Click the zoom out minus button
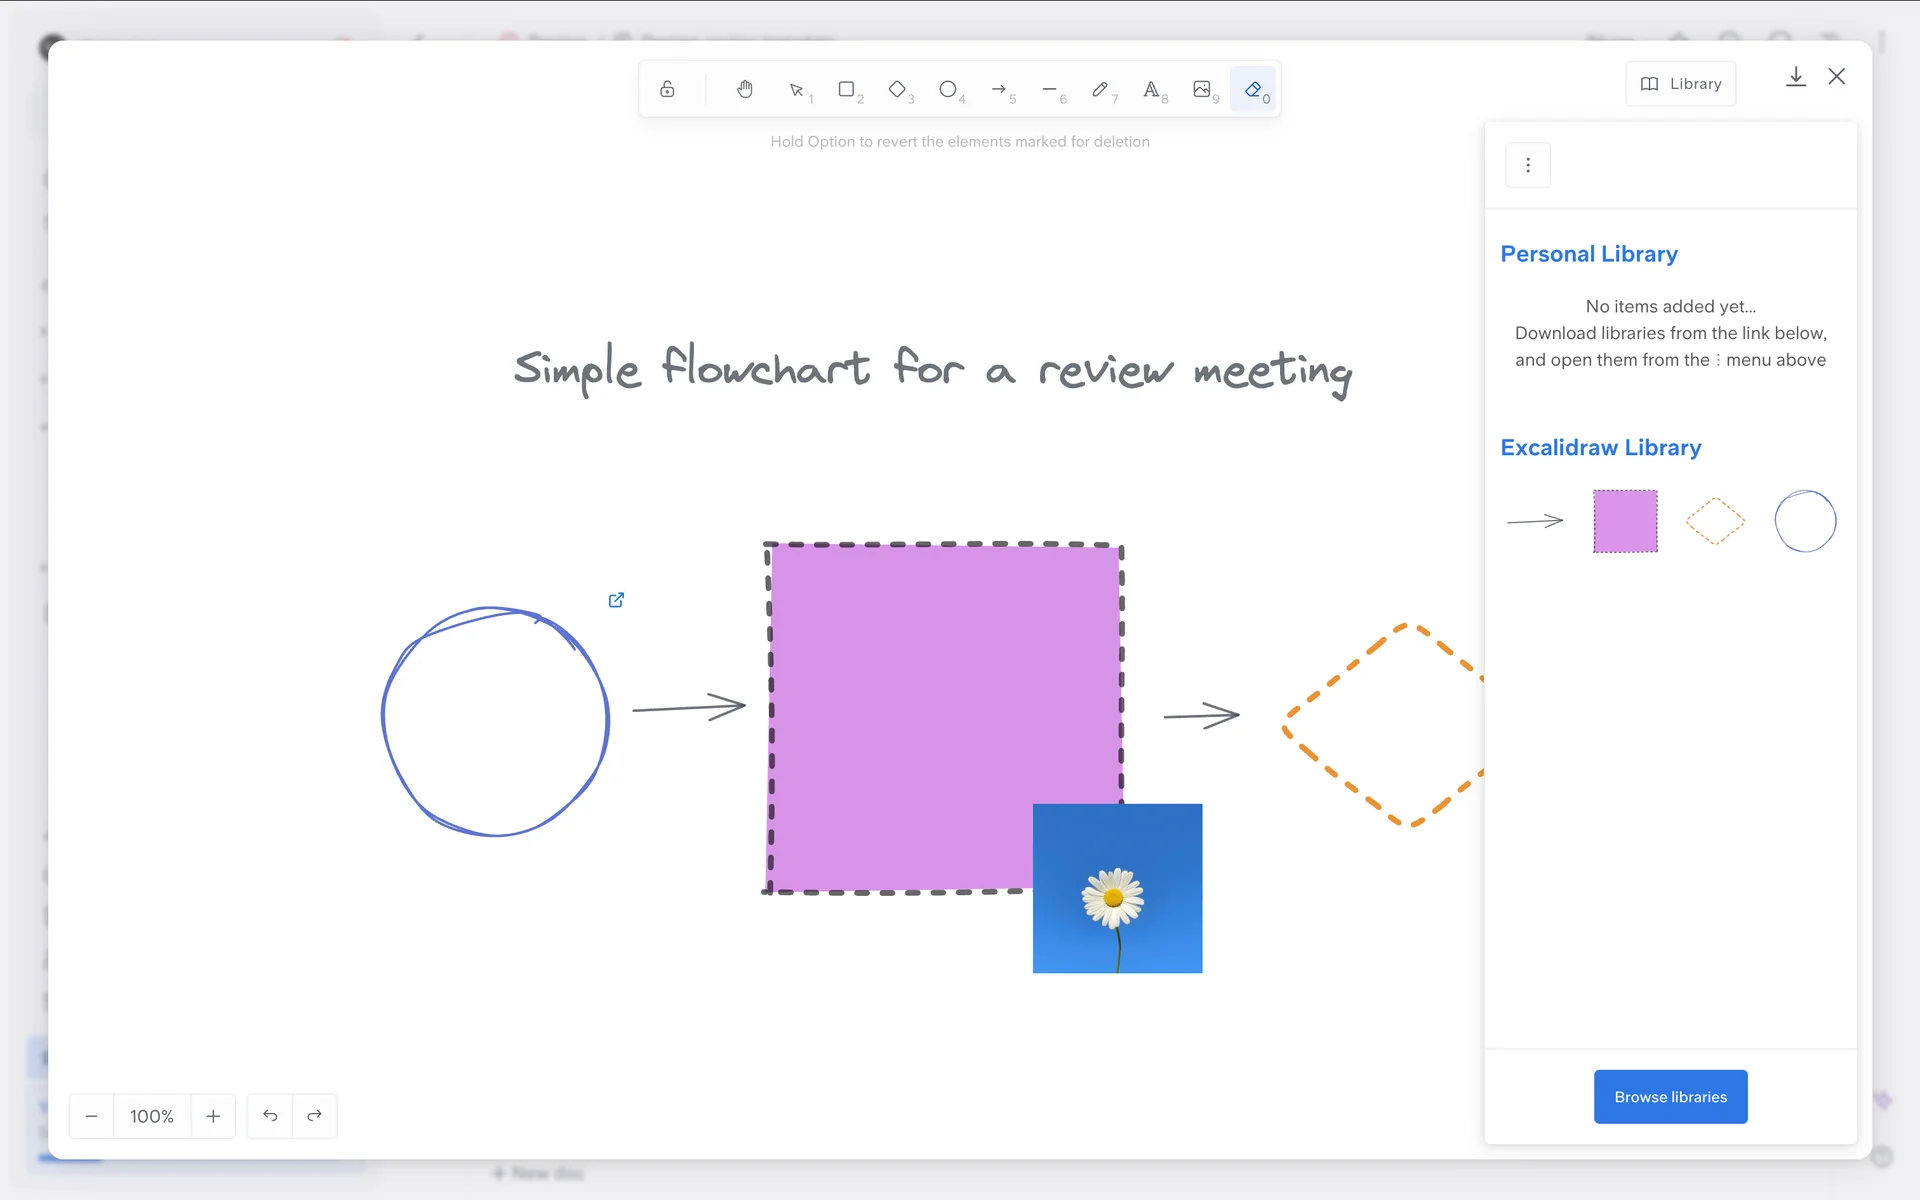 91,1116
